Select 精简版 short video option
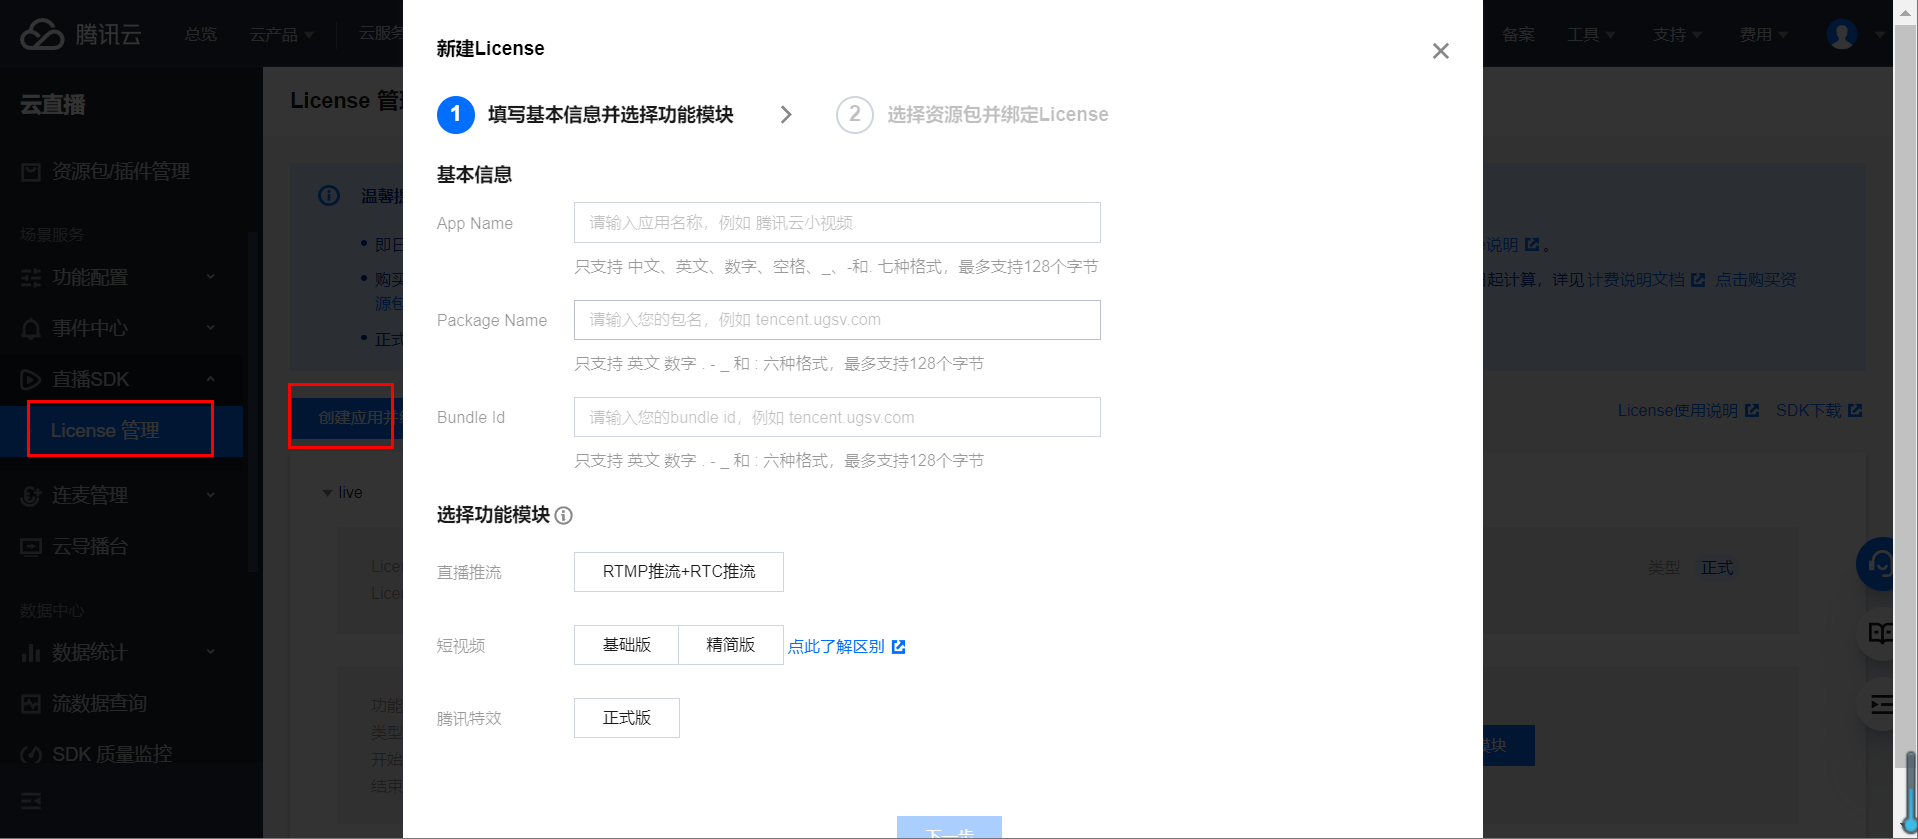This screenshot has width=1918, height=839. tap(730, 645)
